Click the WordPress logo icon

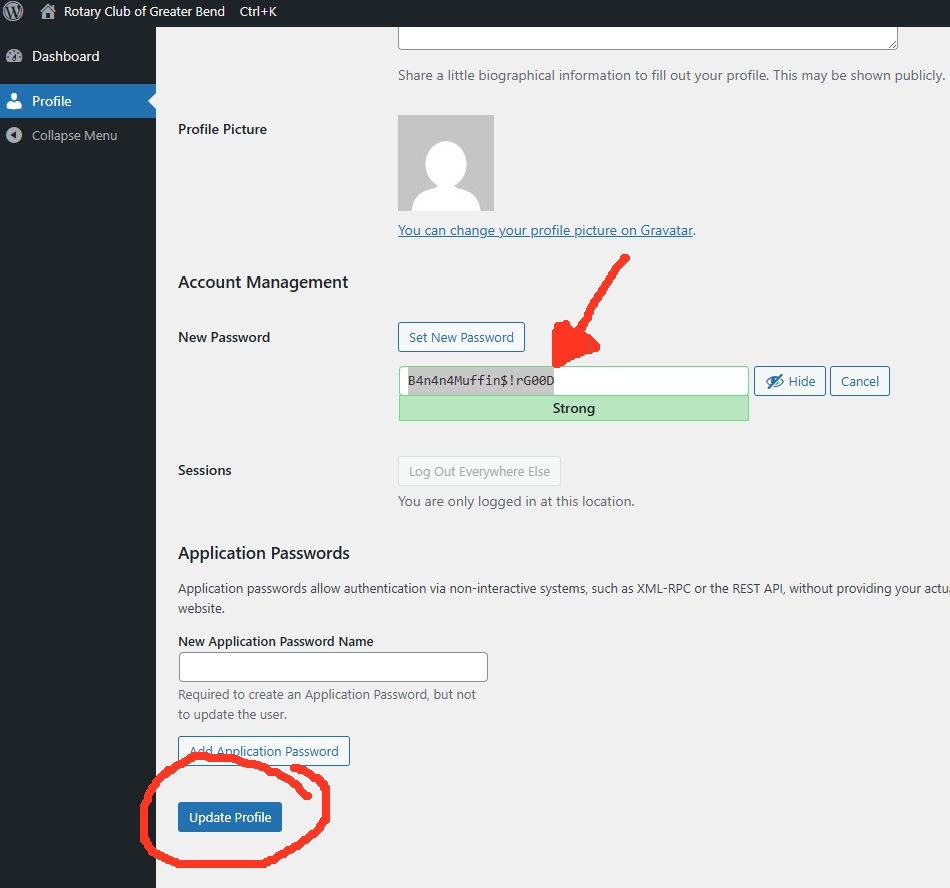(13, 11)
